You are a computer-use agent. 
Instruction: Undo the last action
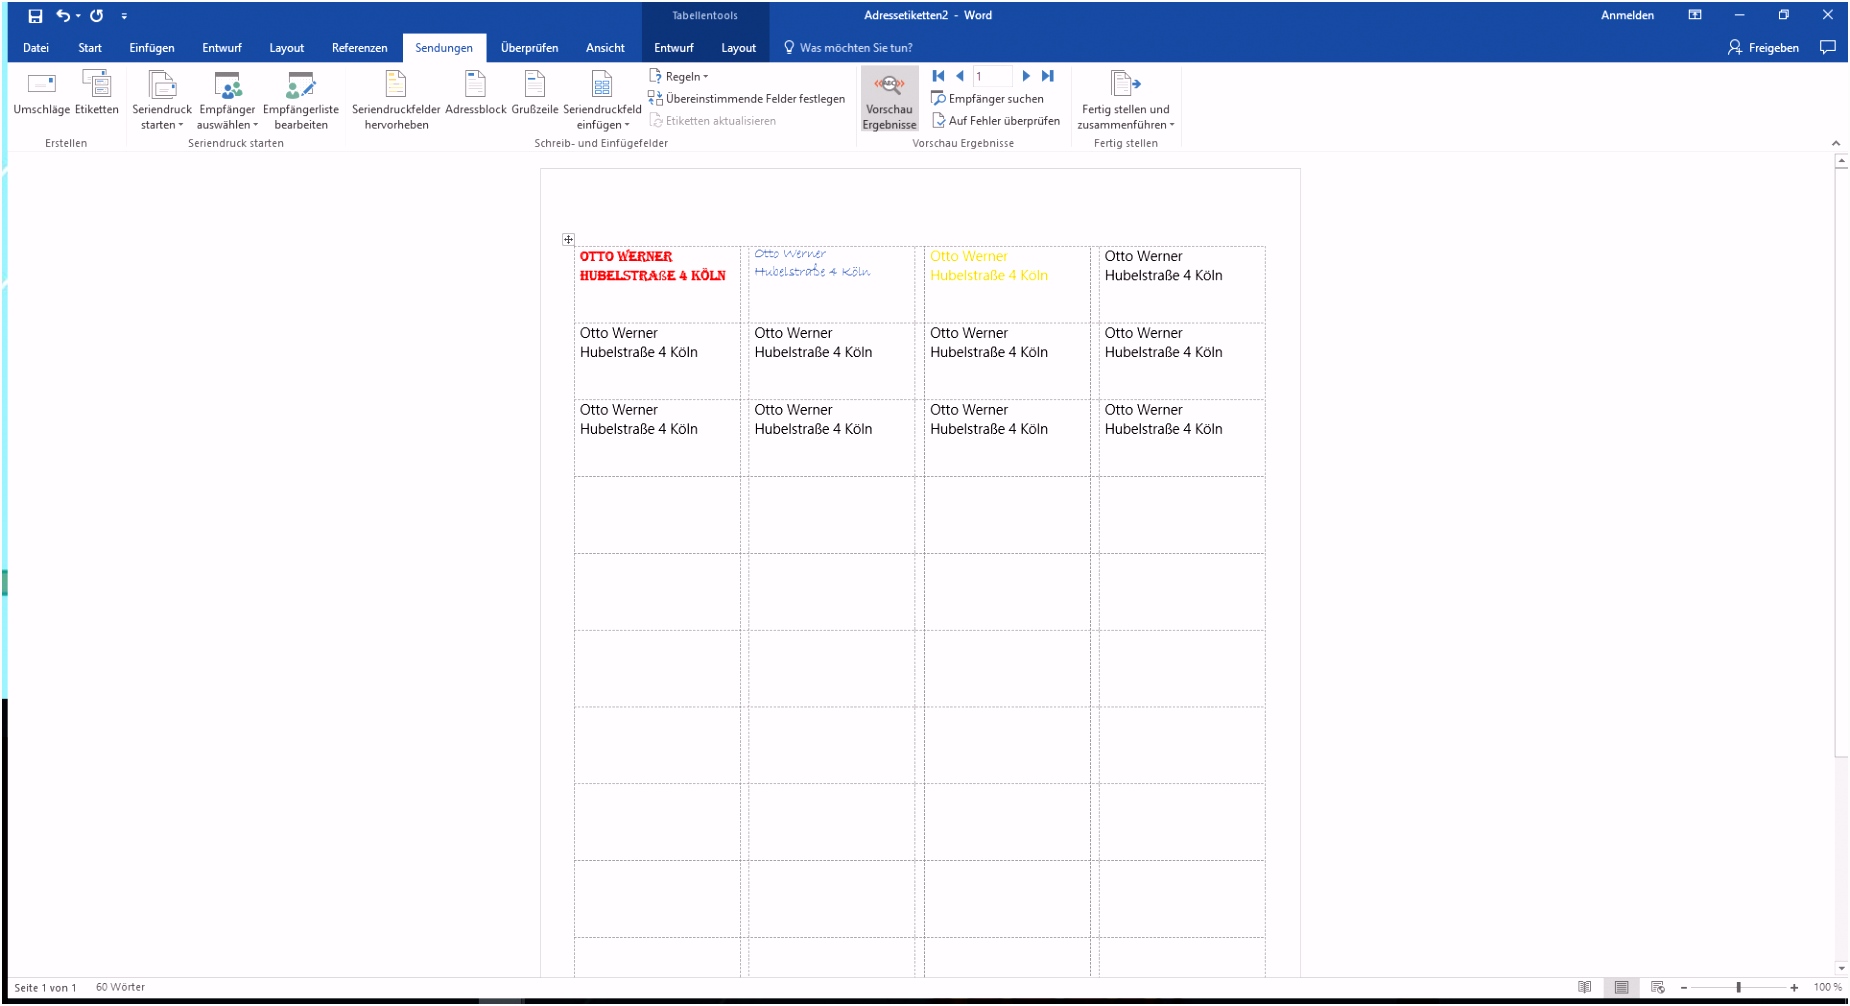click(63, 16)
